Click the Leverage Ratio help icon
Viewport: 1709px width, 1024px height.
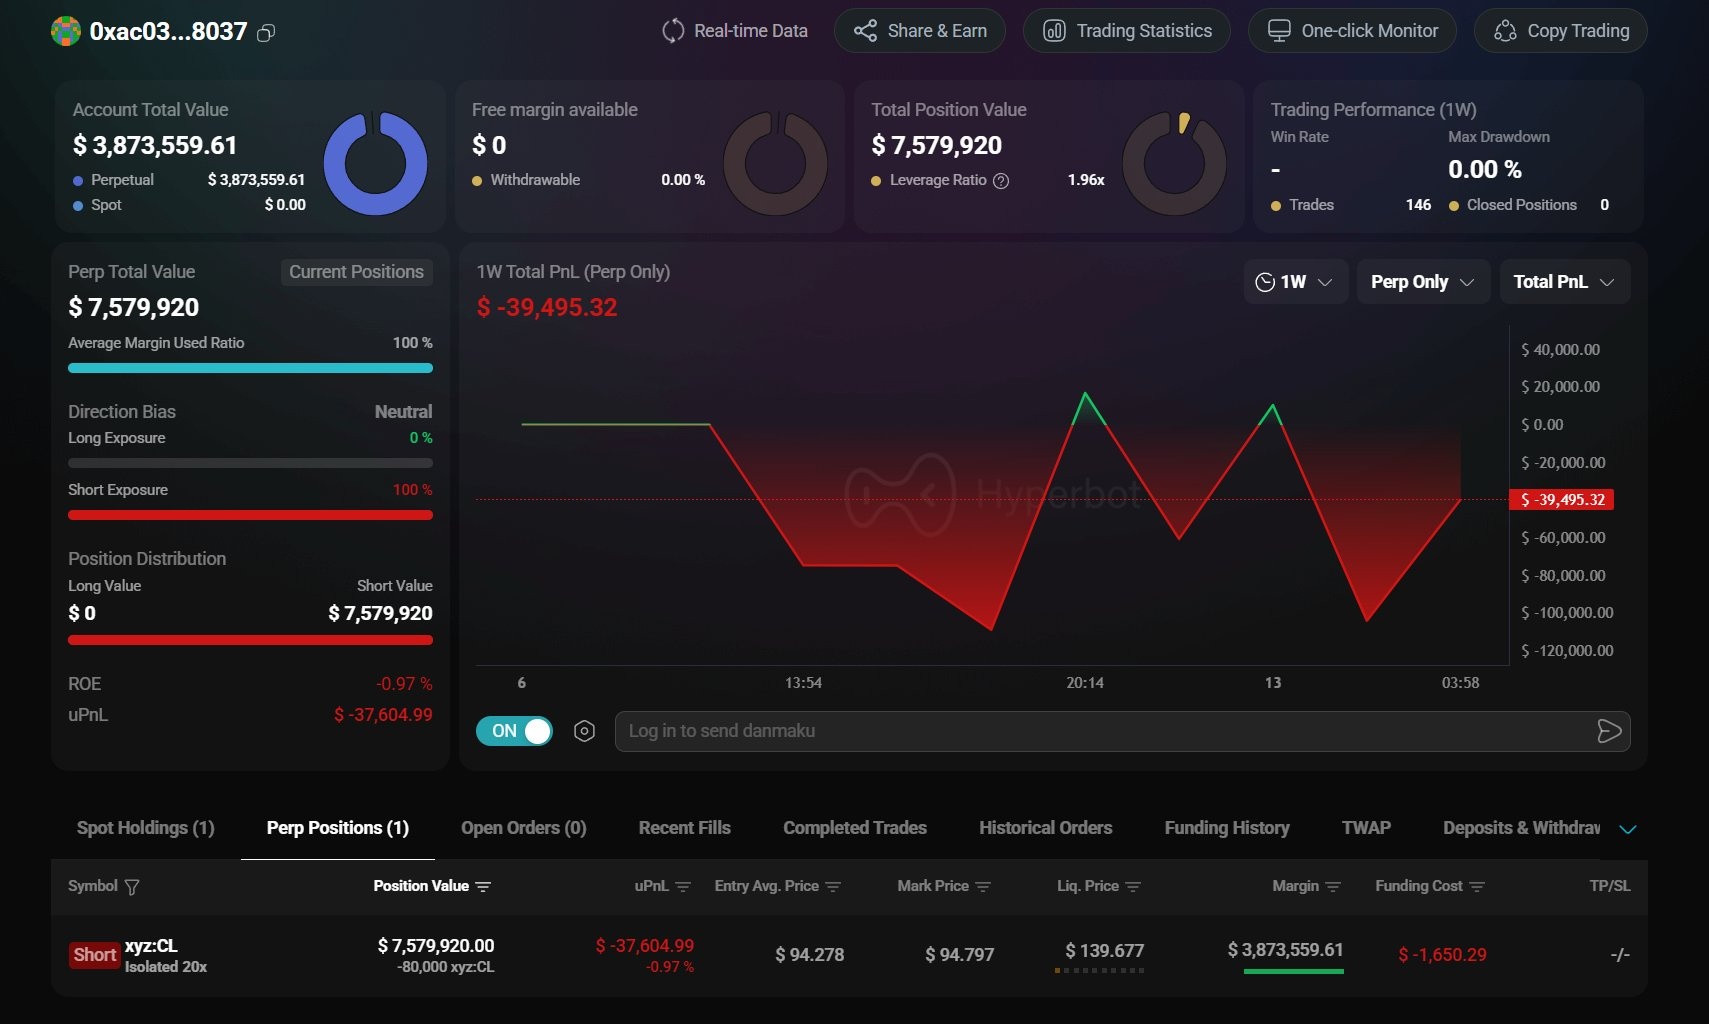point(1001,181)
